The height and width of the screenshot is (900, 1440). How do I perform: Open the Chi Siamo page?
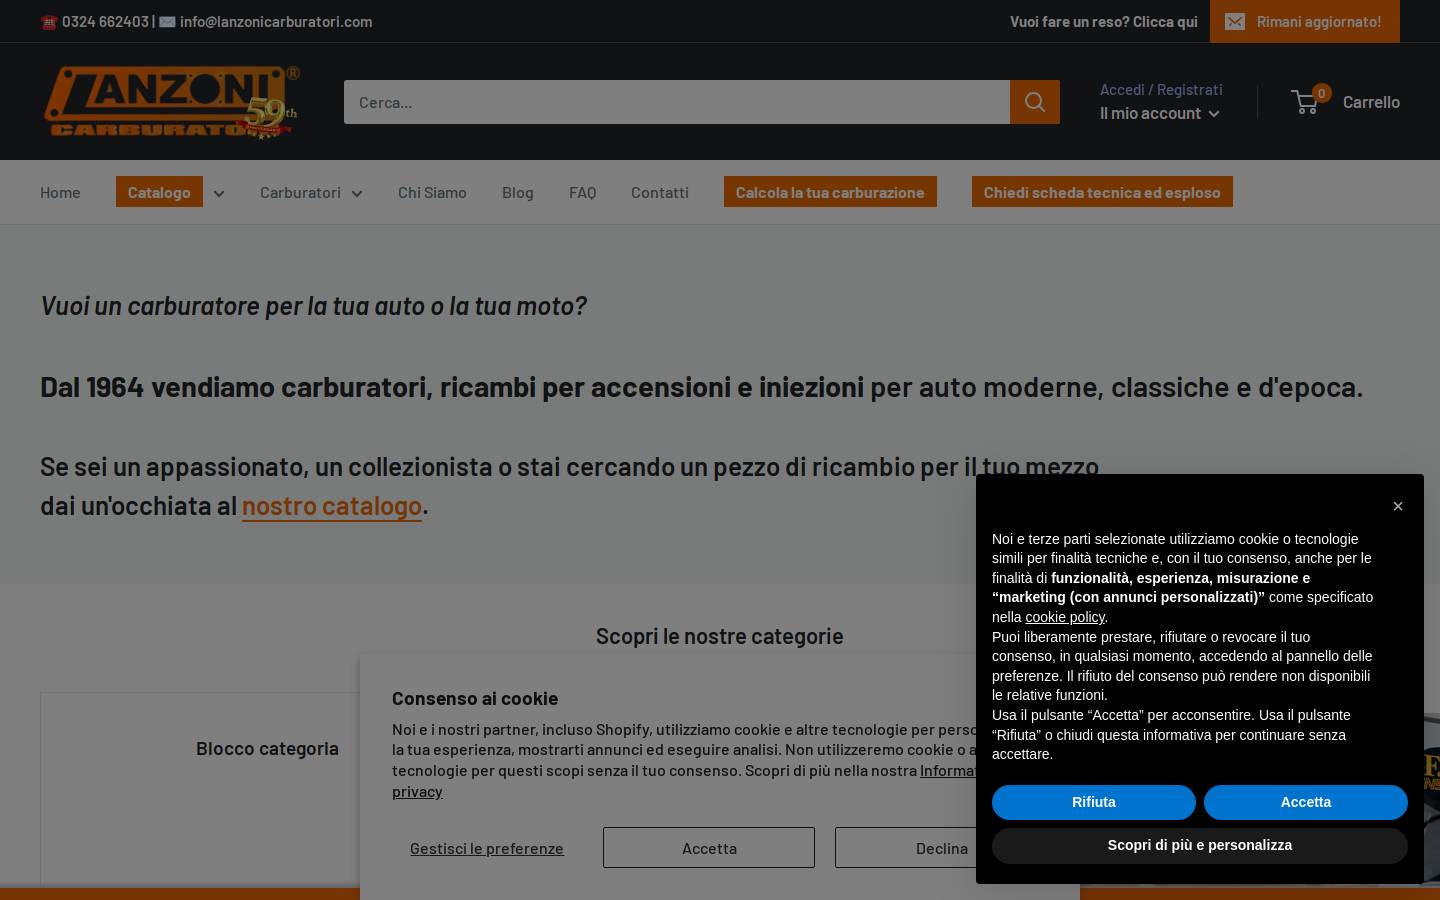pos(432,192)
